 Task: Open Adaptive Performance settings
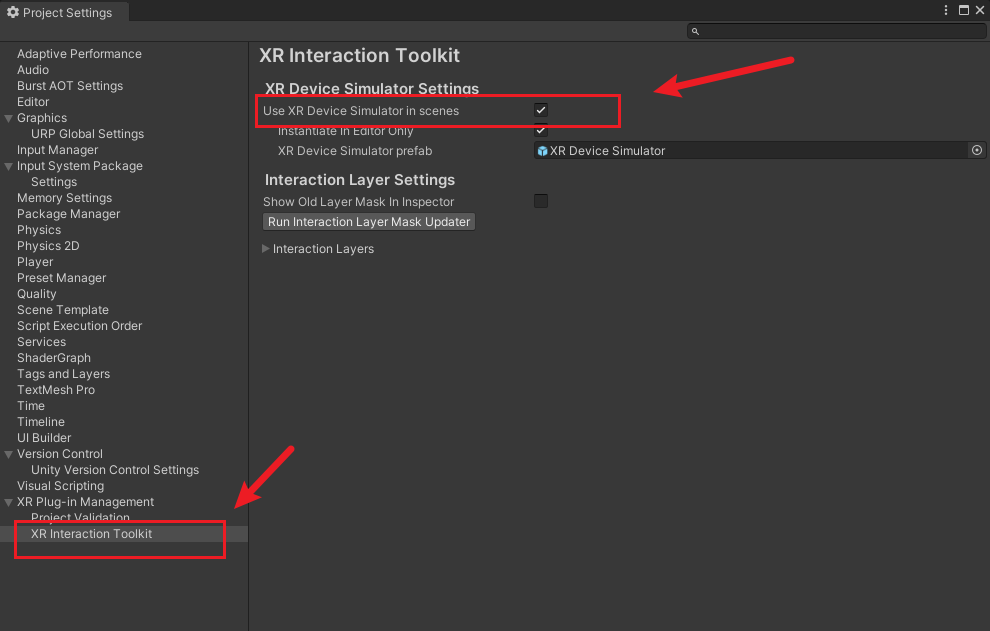(x=80, y=54)
